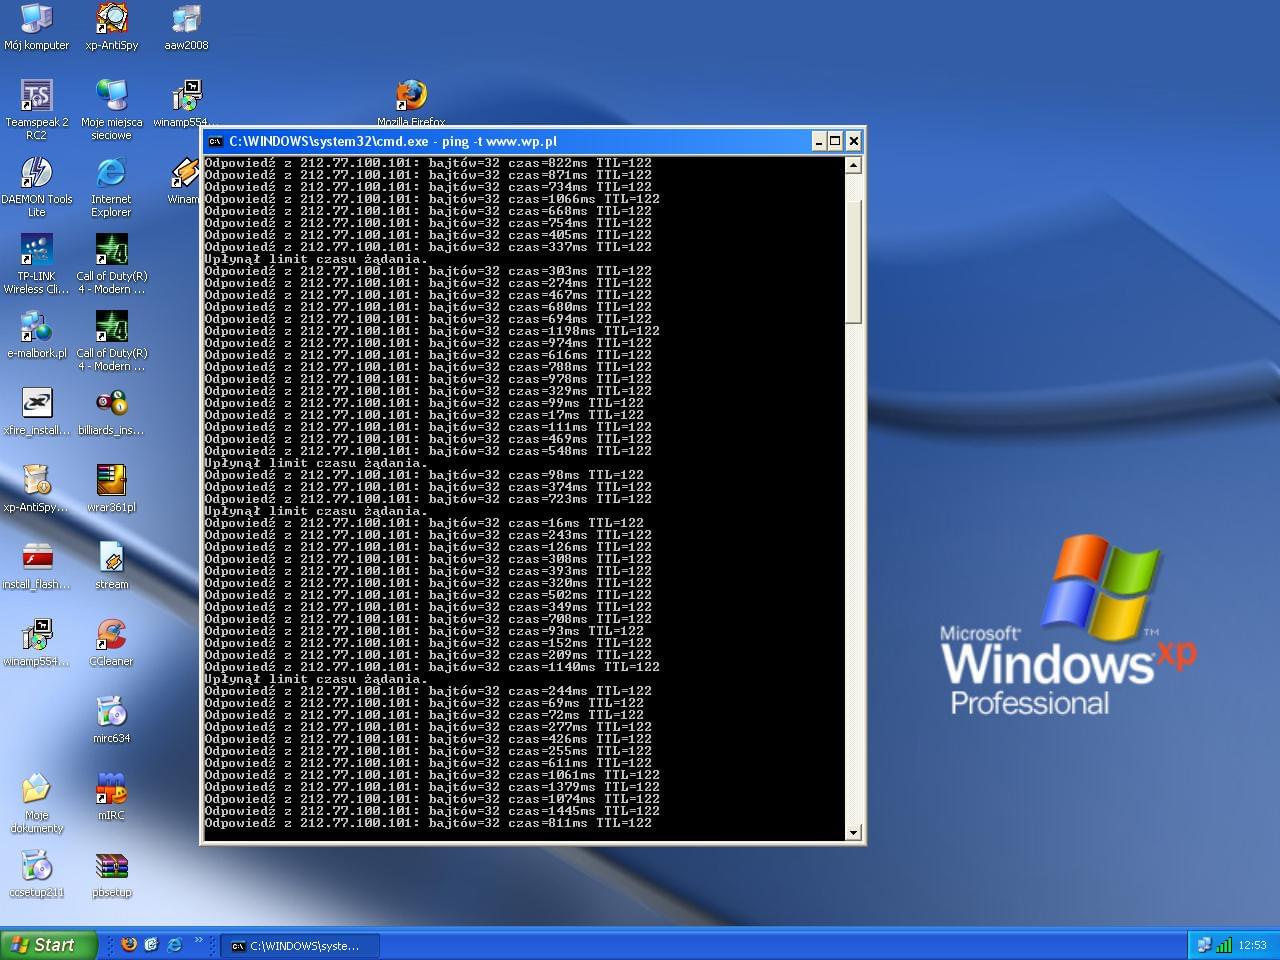Select Moje miejsca sieciowe icon

(x=111, y=109)
